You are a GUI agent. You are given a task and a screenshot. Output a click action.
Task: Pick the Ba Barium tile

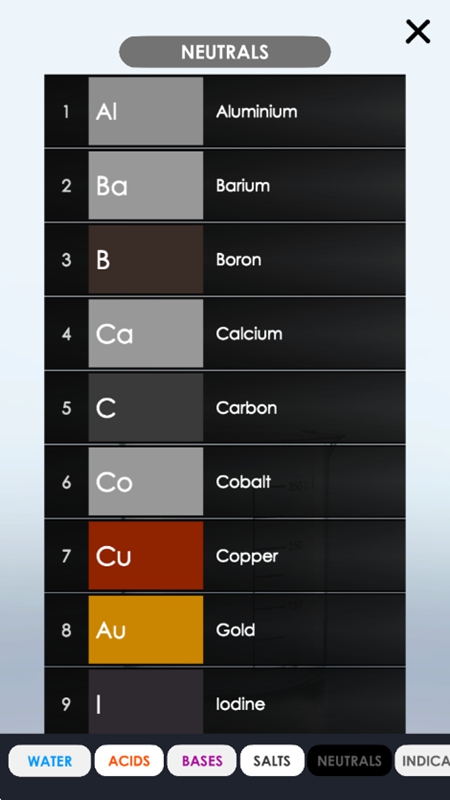point(146,185)
